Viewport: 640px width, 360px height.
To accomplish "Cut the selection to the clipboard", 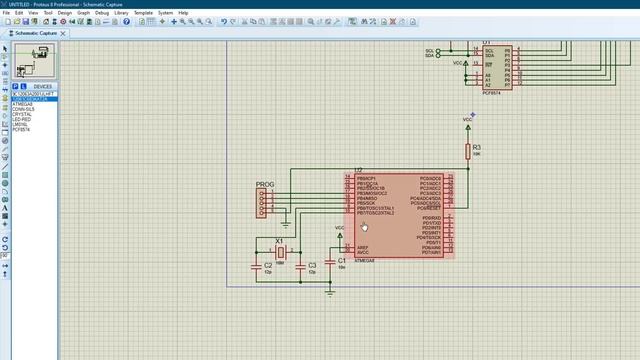I will coord(244,22).
